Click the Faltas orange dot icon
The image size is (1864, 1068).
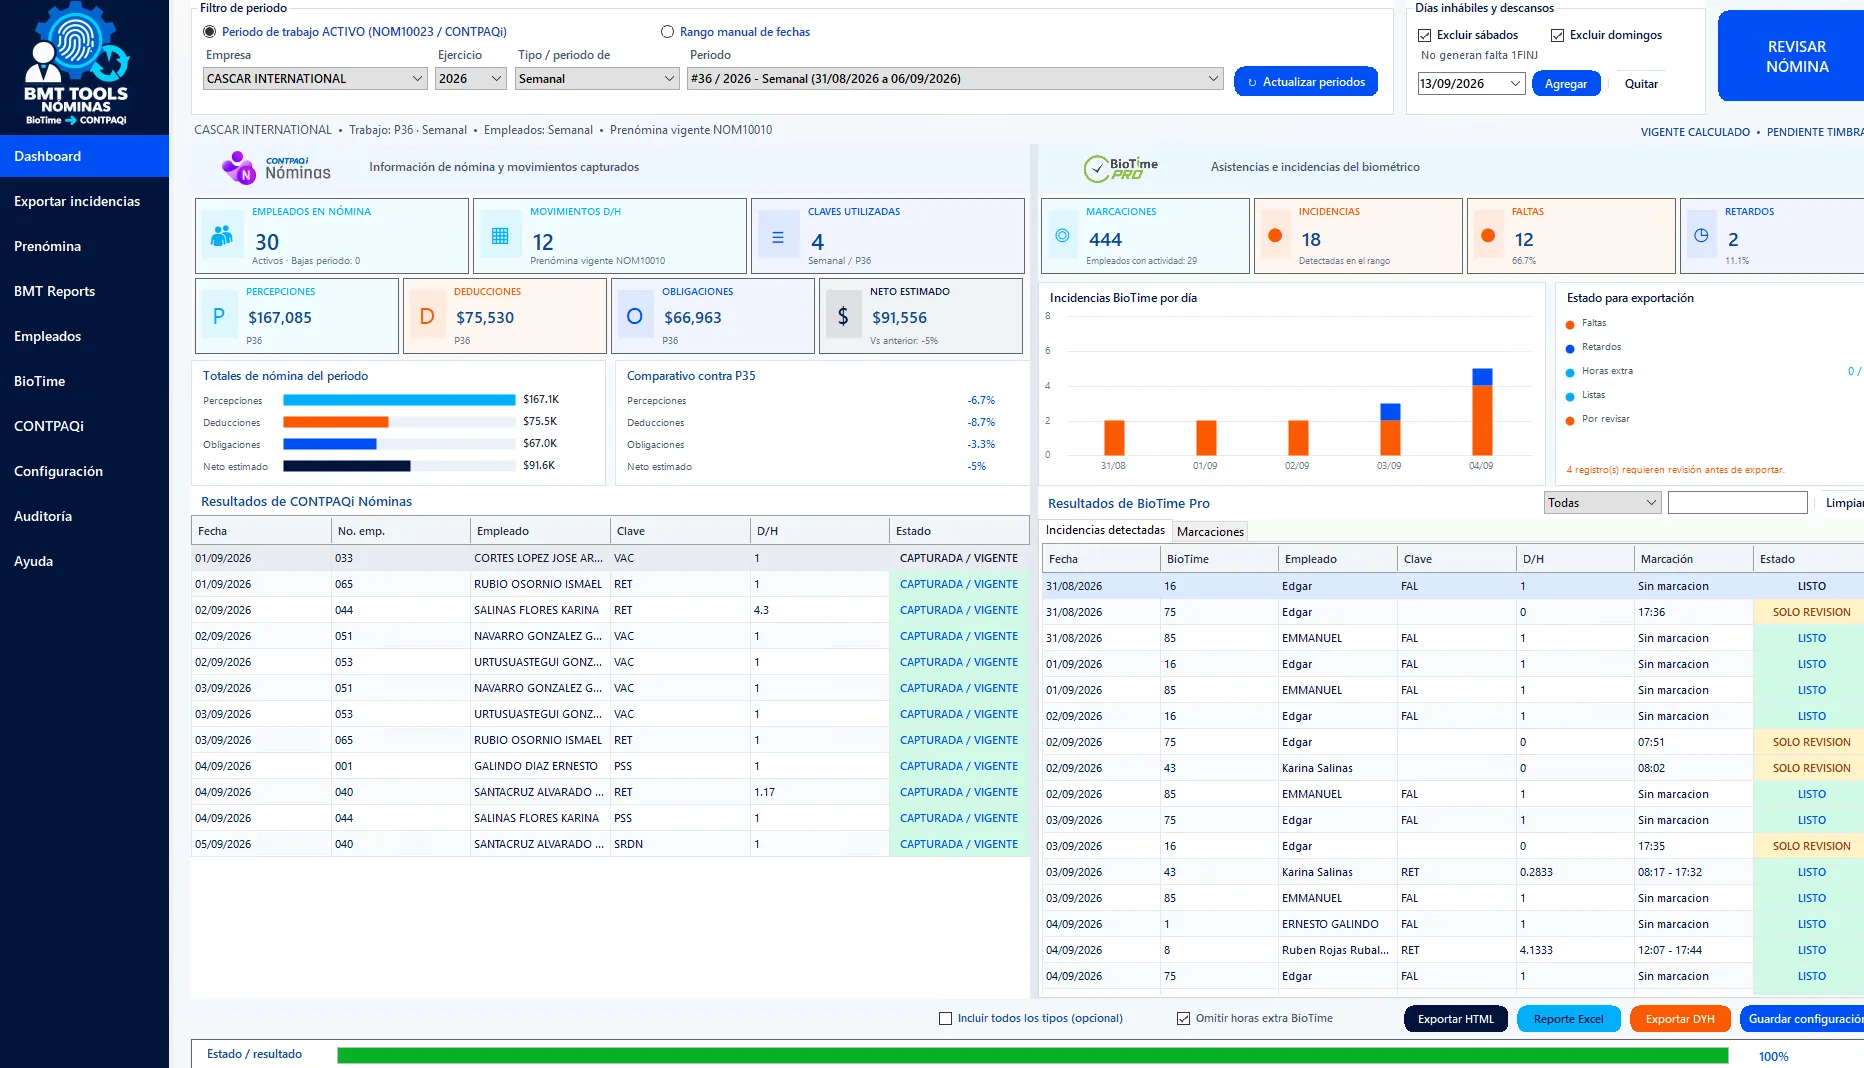(x=1488, y=236)
